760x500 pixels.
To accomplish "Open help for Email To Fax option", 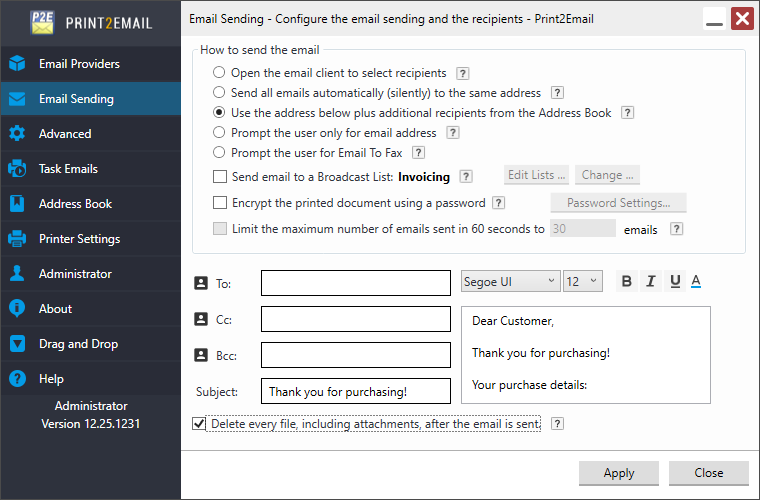I will pyautogui.click(x=418, y=153).
